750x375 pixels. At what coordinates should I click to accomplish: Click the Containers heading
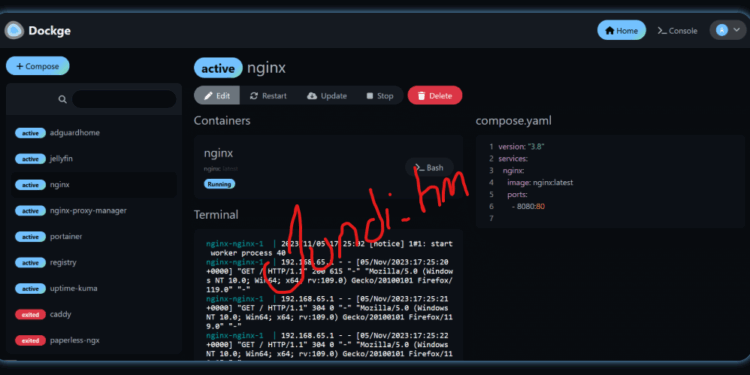pyautogui.click(x=222, y=121)
